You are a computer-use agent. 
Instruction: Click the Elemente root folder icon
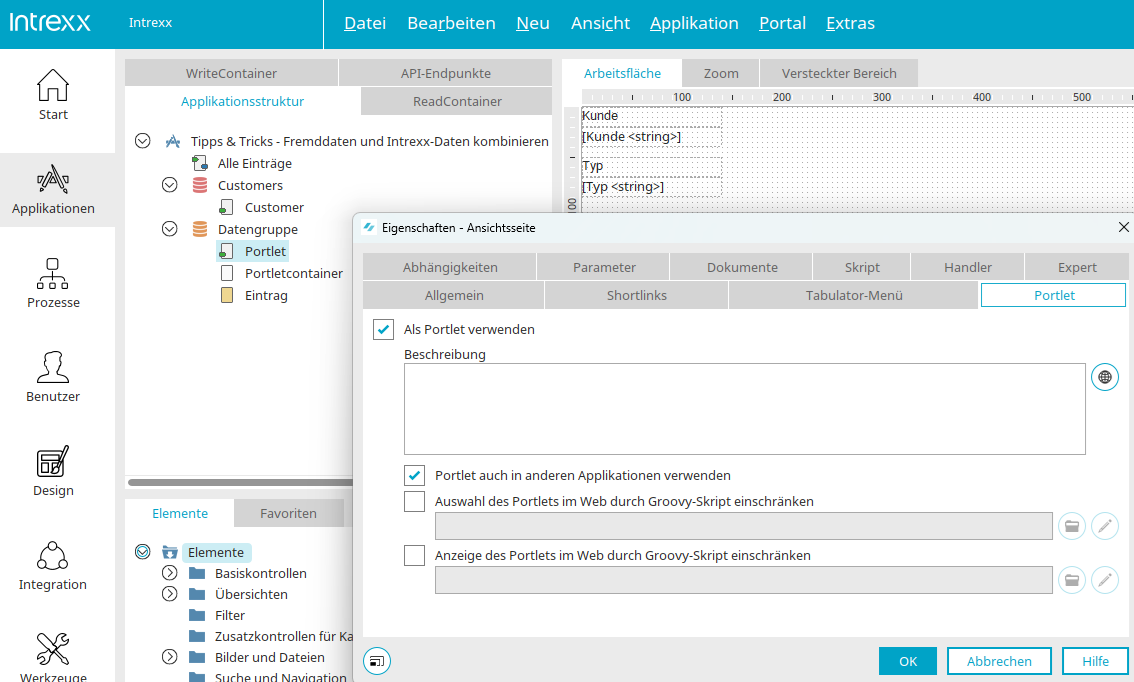170,553
